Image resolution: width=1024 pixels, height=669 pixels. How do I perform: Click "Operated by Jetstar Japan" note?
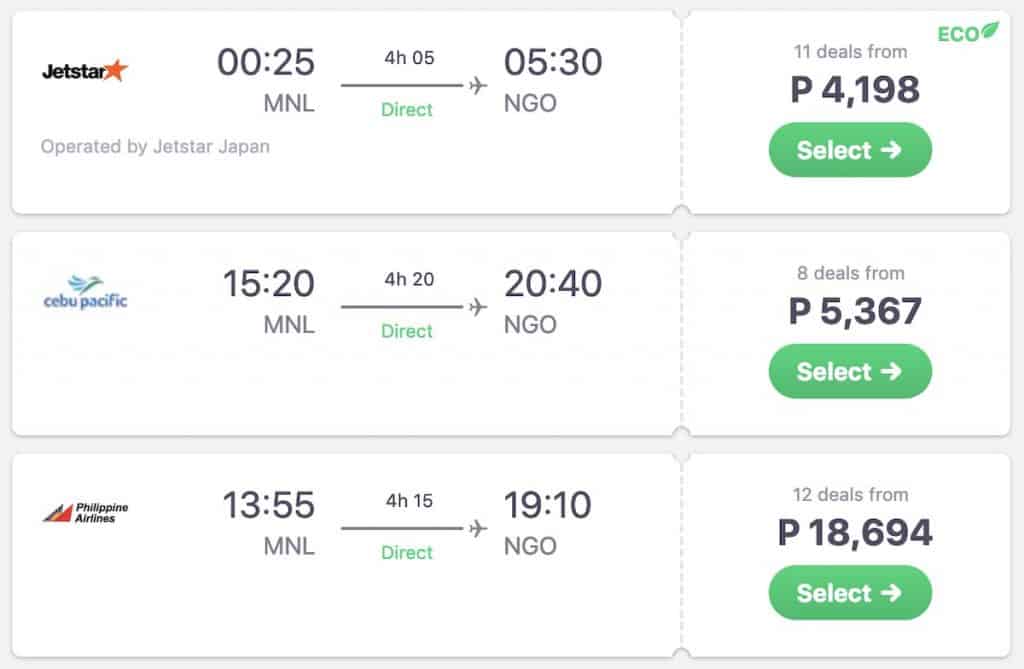(x=155, y=146)
